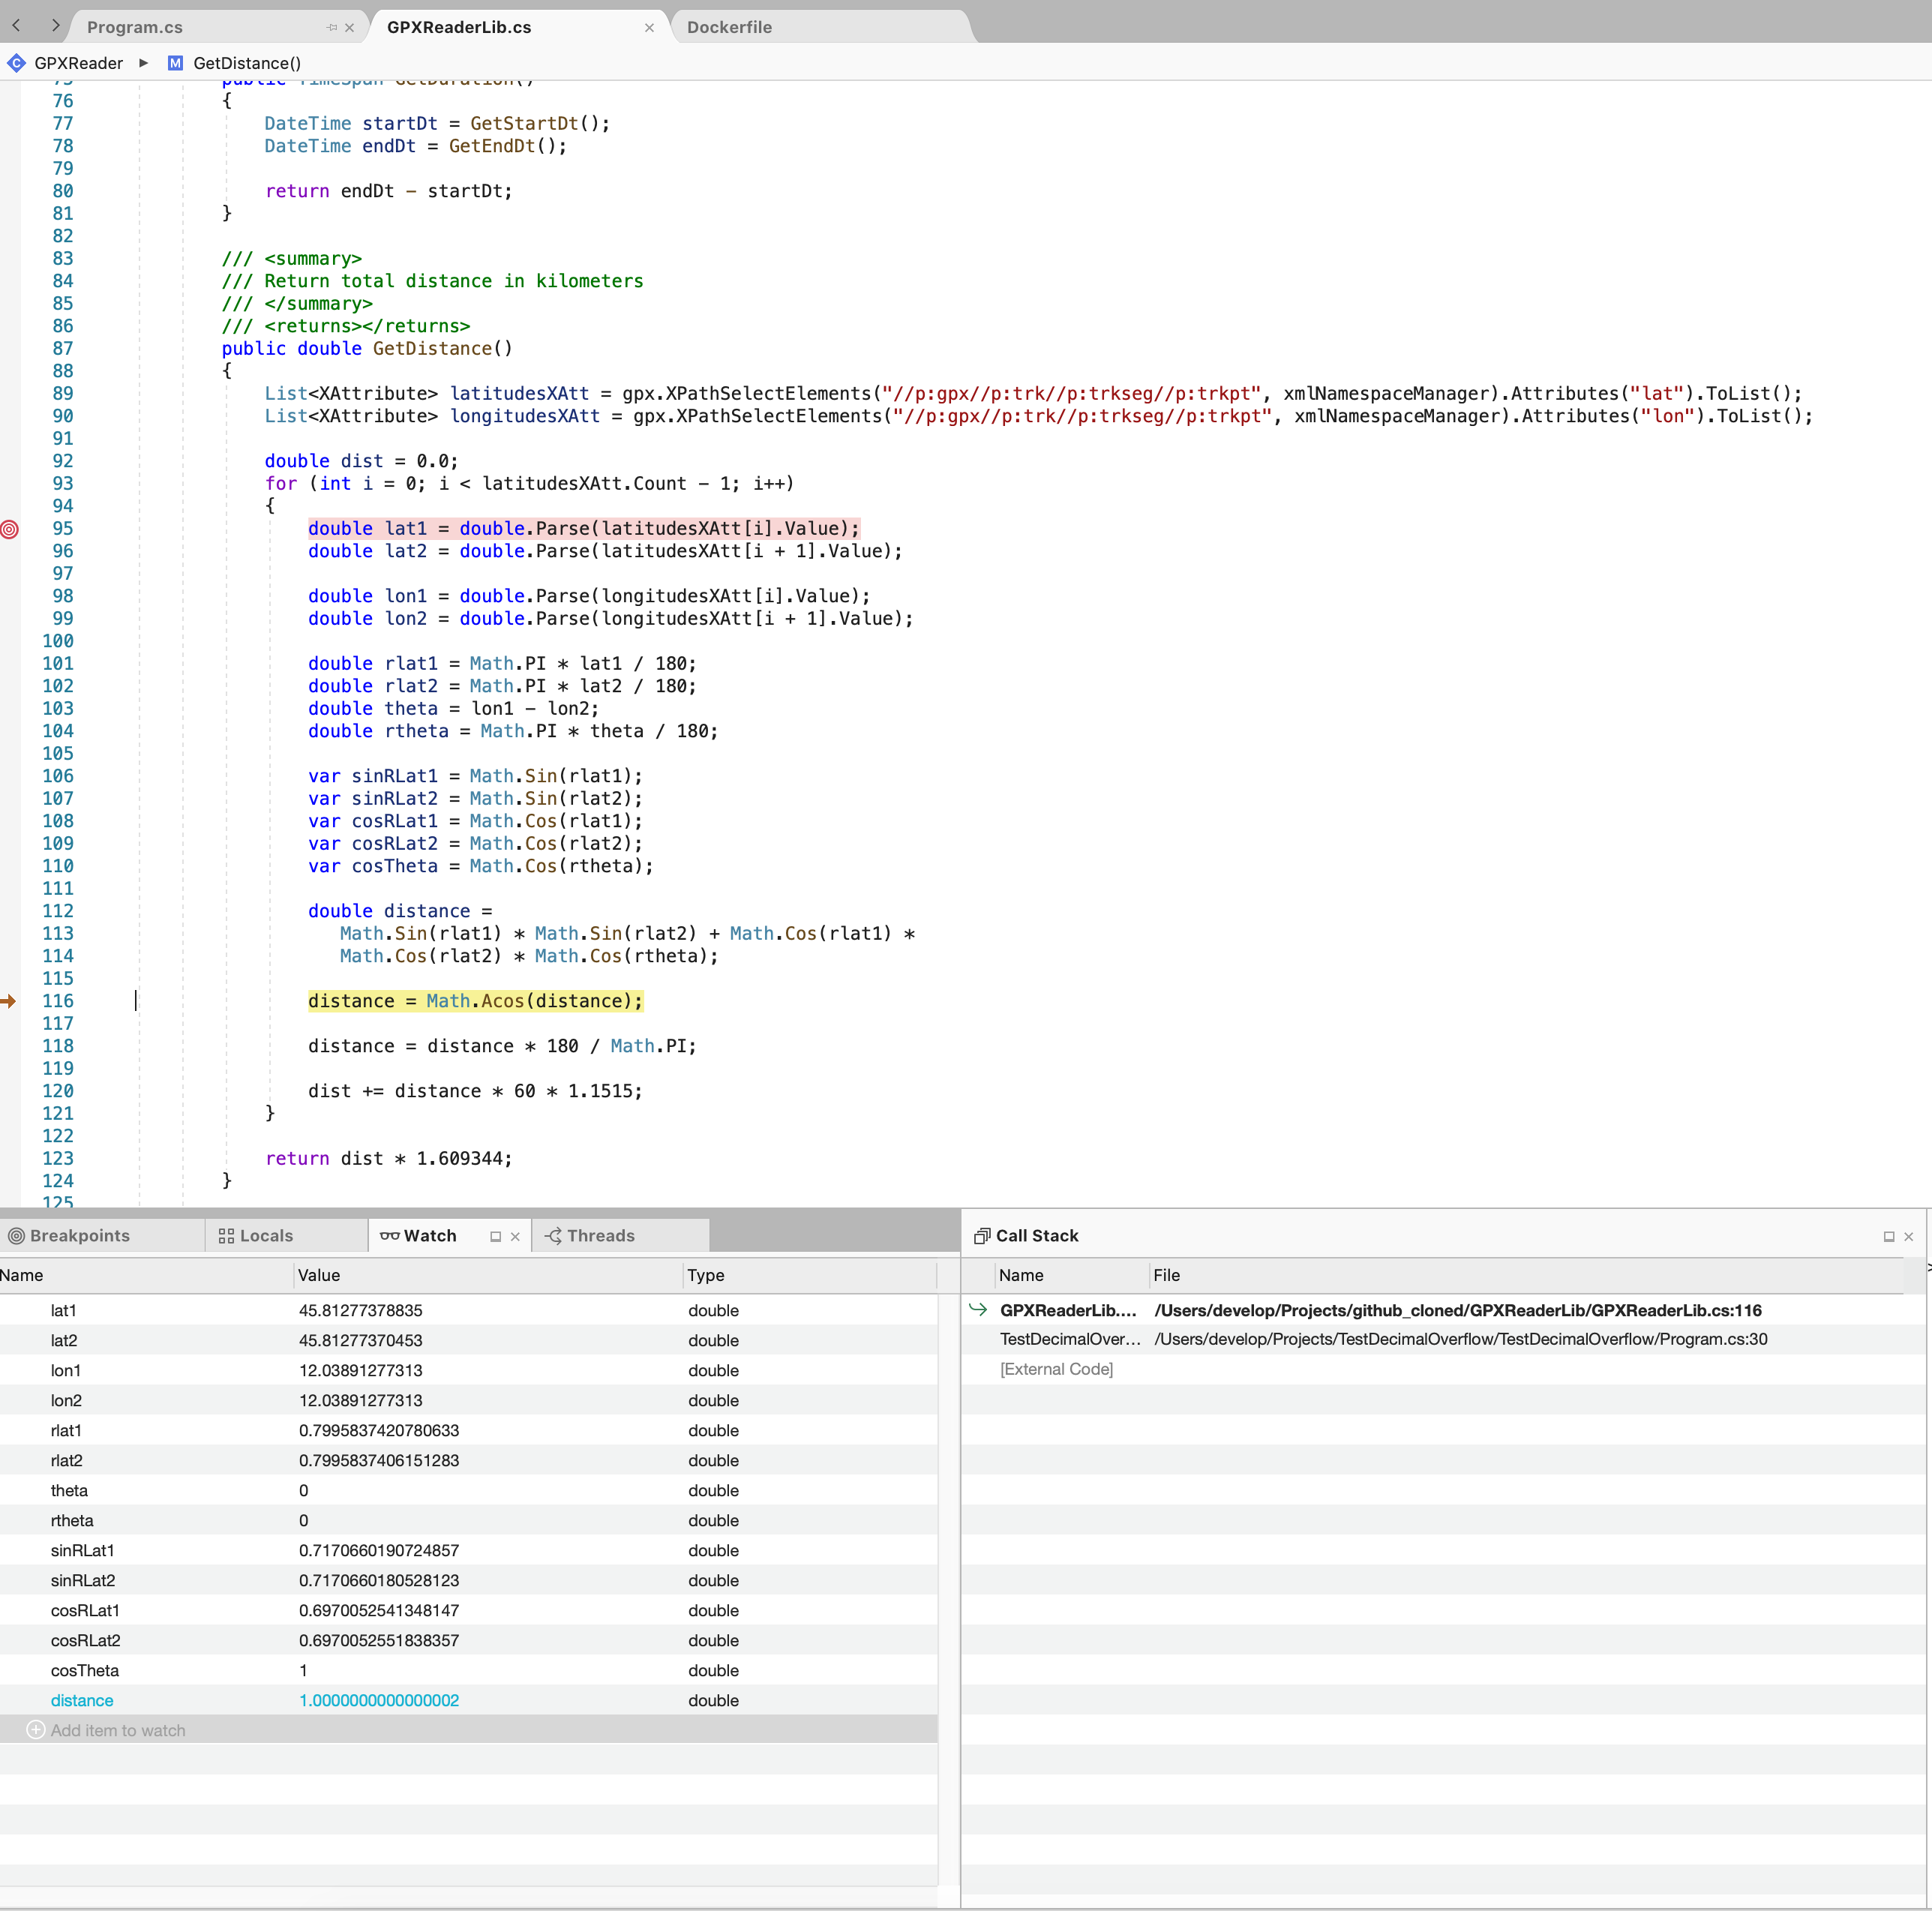Viewport: 1932px width, 1911px height.
Task: Click the Threads panel branching icon
Action: [551, 1235]
